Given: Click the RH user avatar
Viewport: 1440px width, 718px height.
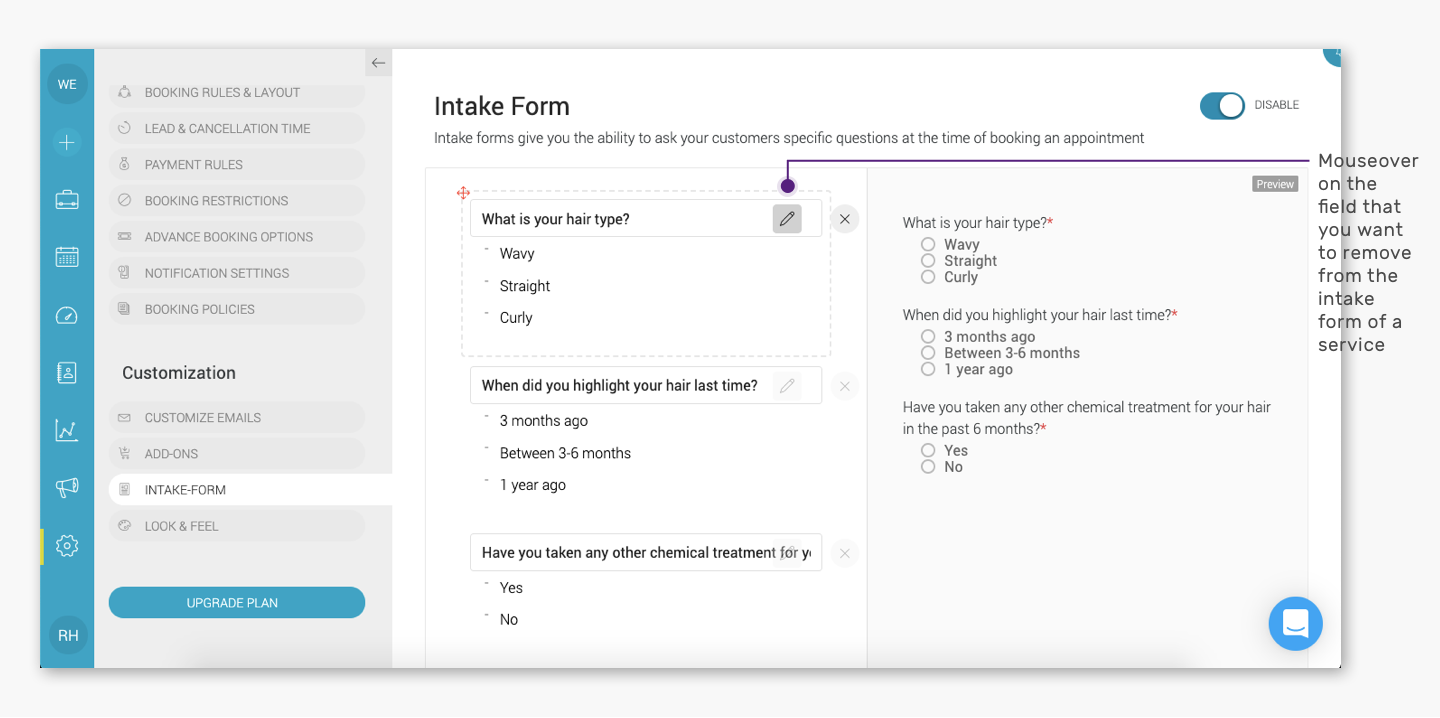Looking at the screenshot, I should 68,635.
